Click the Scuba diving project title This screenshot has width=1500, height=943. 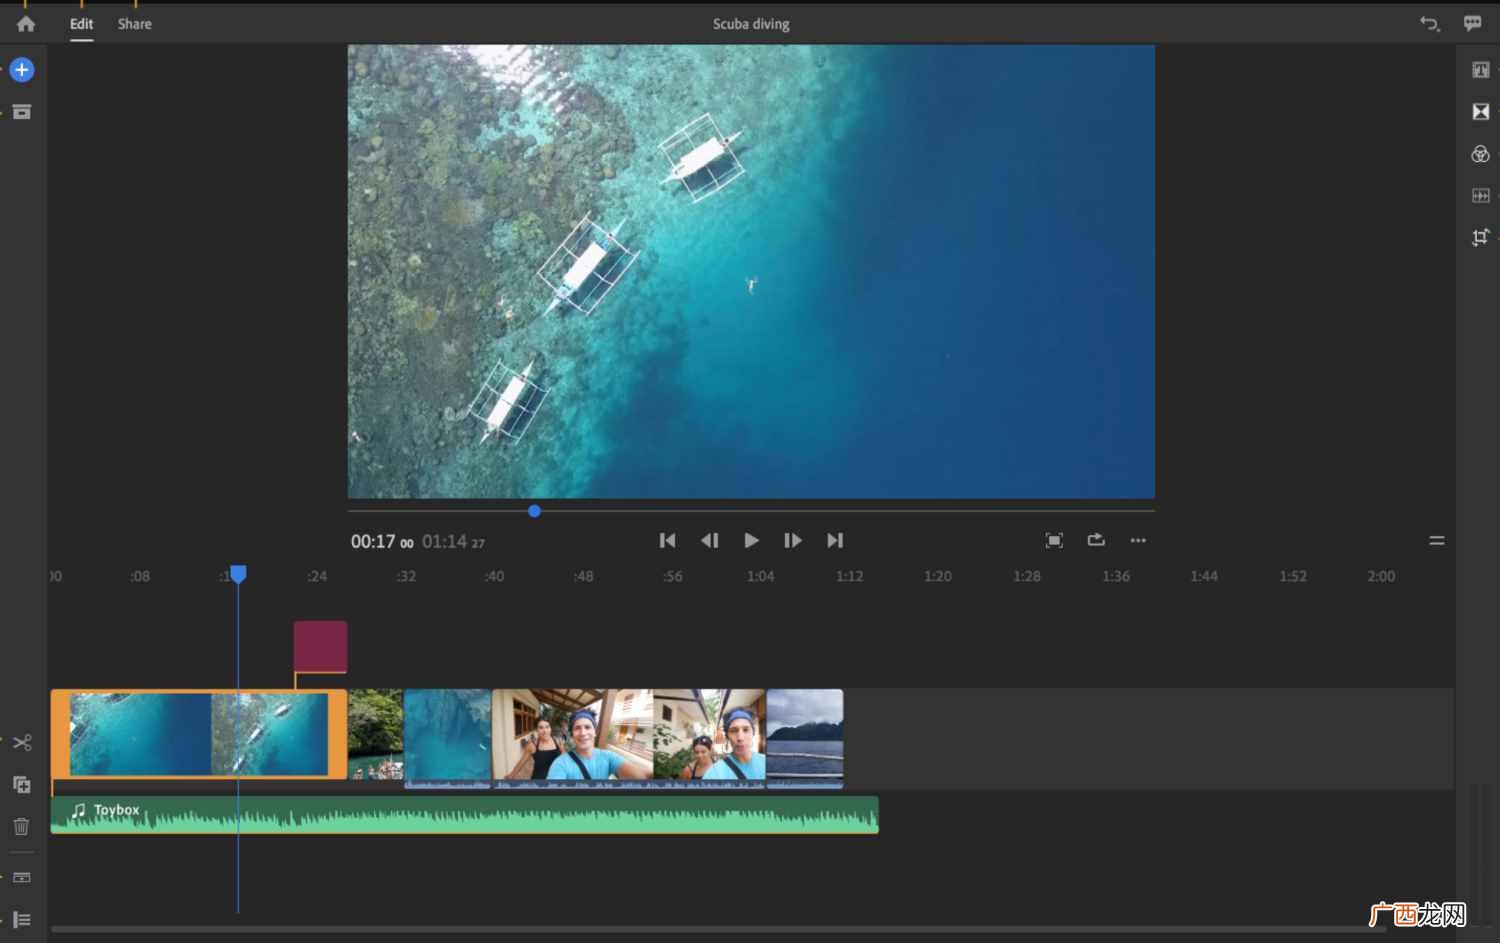coord(751,24)
